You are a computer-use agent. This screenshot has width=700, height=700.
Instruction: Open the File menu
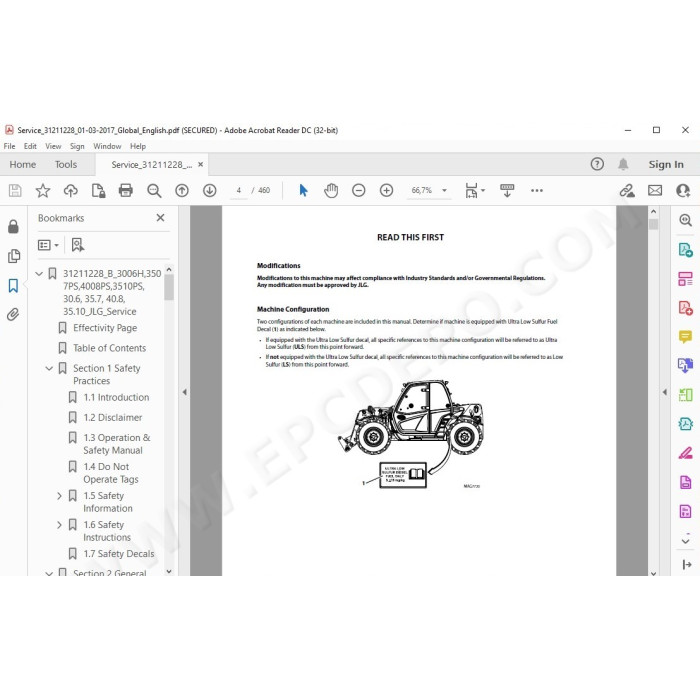pyautogui.click(x=9, y=146)
